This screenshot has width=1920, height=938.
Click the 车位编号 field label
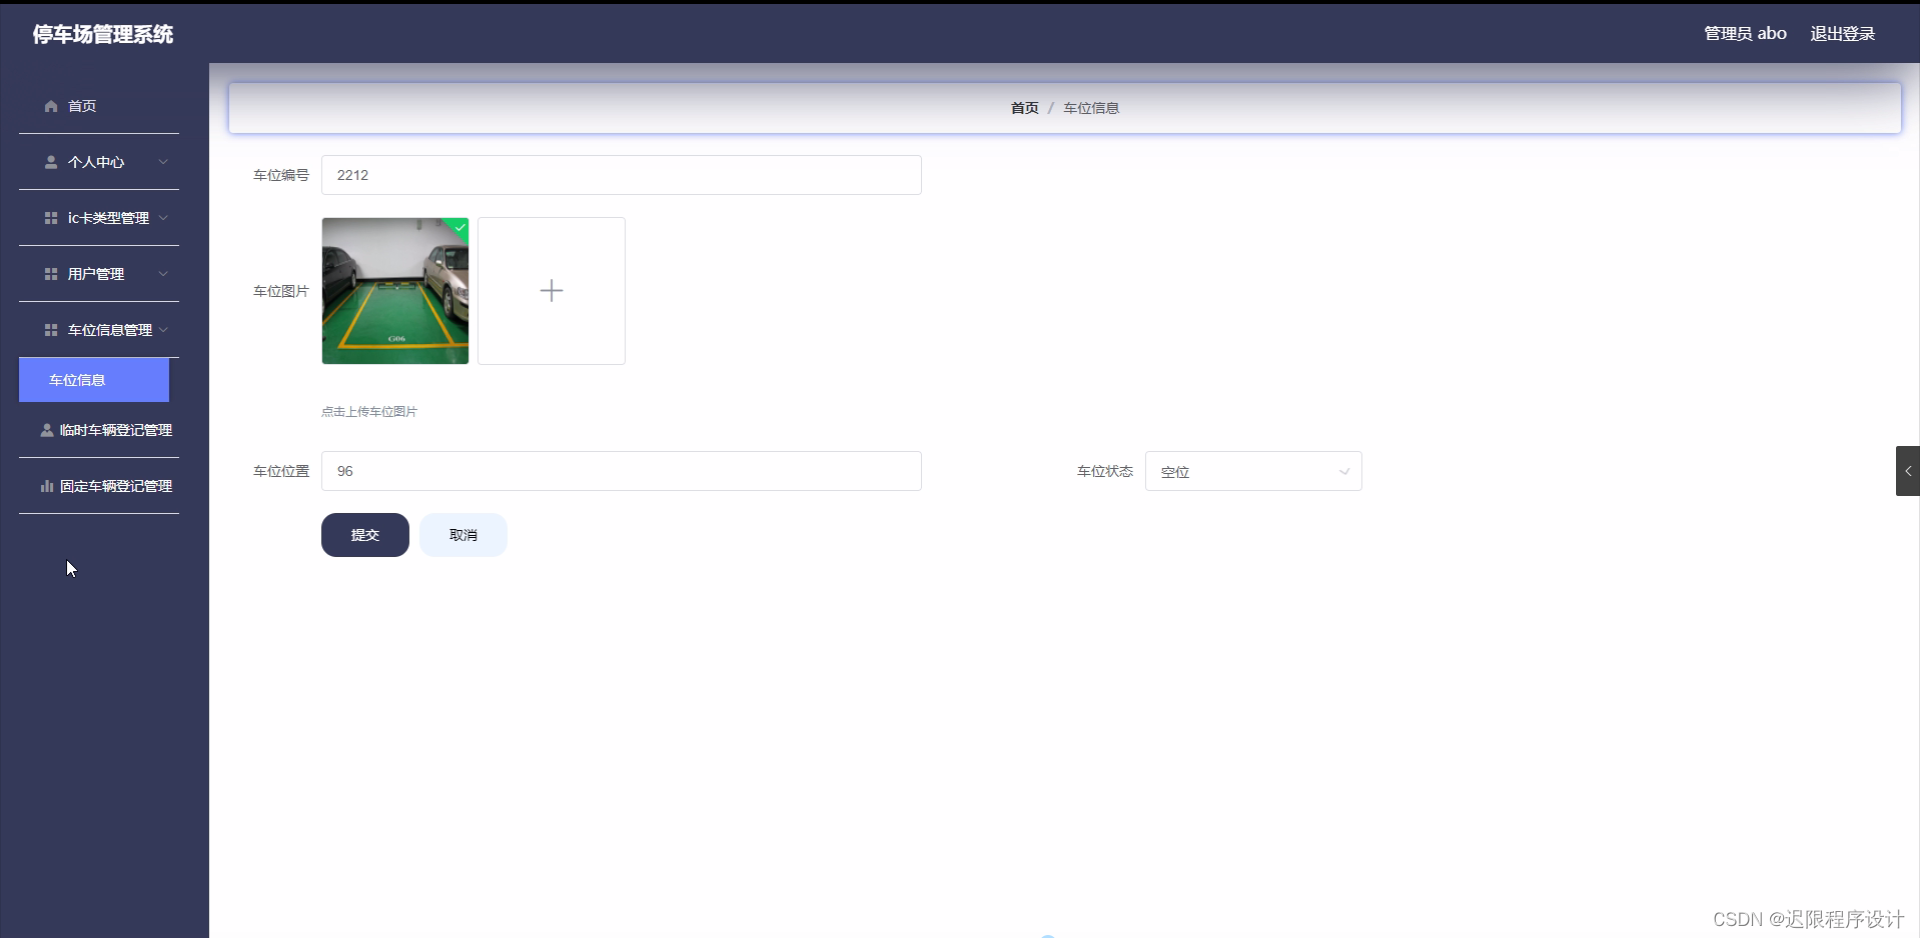pos(281,175)
